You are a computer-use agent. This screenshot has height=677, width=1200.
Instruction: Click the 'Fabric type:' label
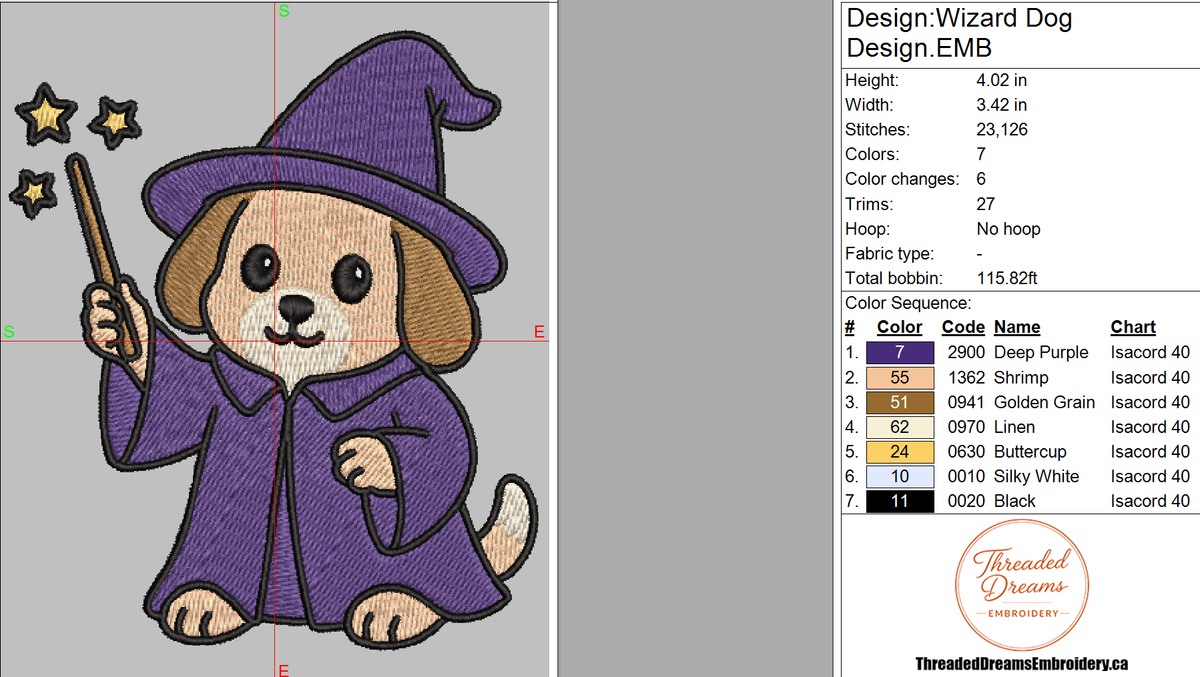889,254
